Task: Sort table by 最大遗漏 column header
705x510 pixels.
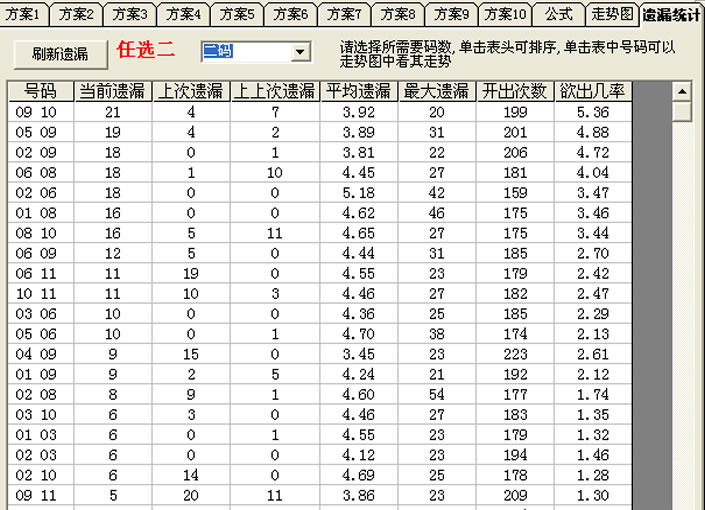Action: point(436,91)
